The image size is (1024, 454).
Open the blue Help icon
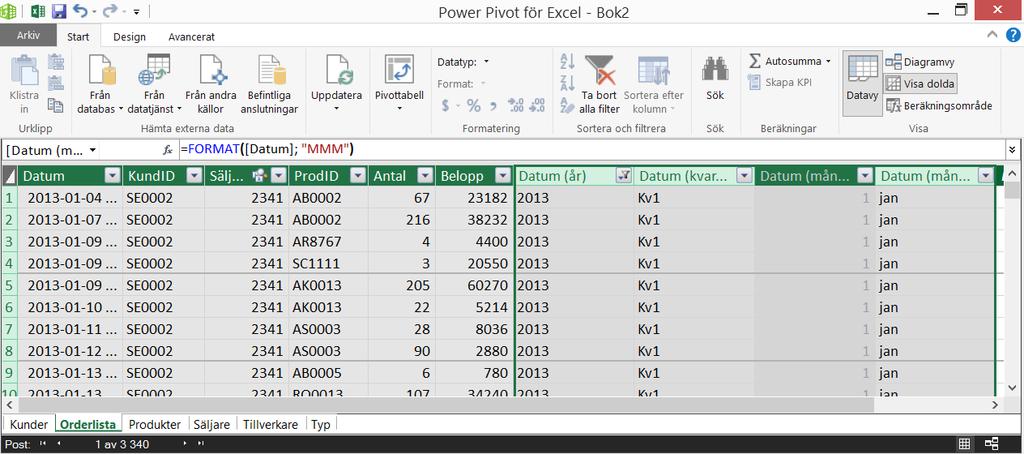(1014, 37)
